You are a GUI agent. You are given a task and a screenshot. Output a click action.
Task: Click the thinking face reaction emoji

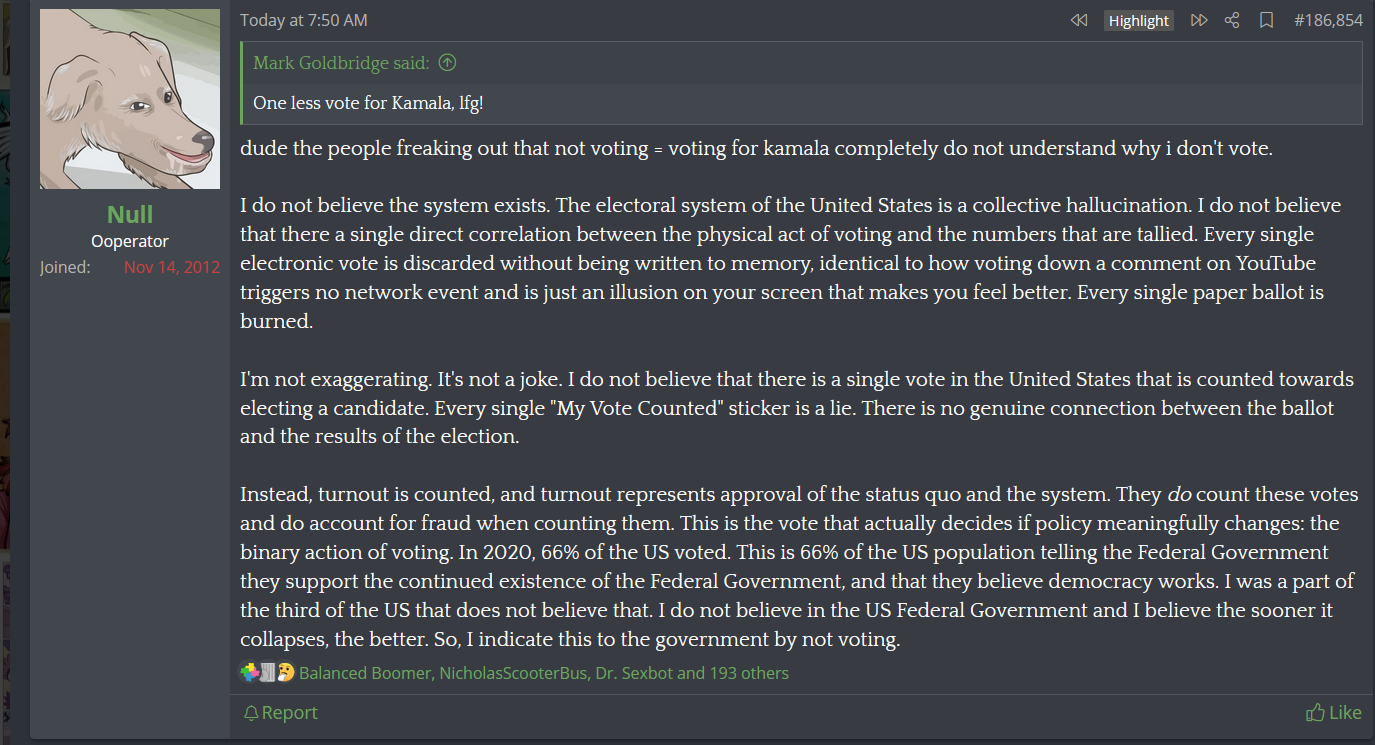pyautogui.click(x=286, y=673)
